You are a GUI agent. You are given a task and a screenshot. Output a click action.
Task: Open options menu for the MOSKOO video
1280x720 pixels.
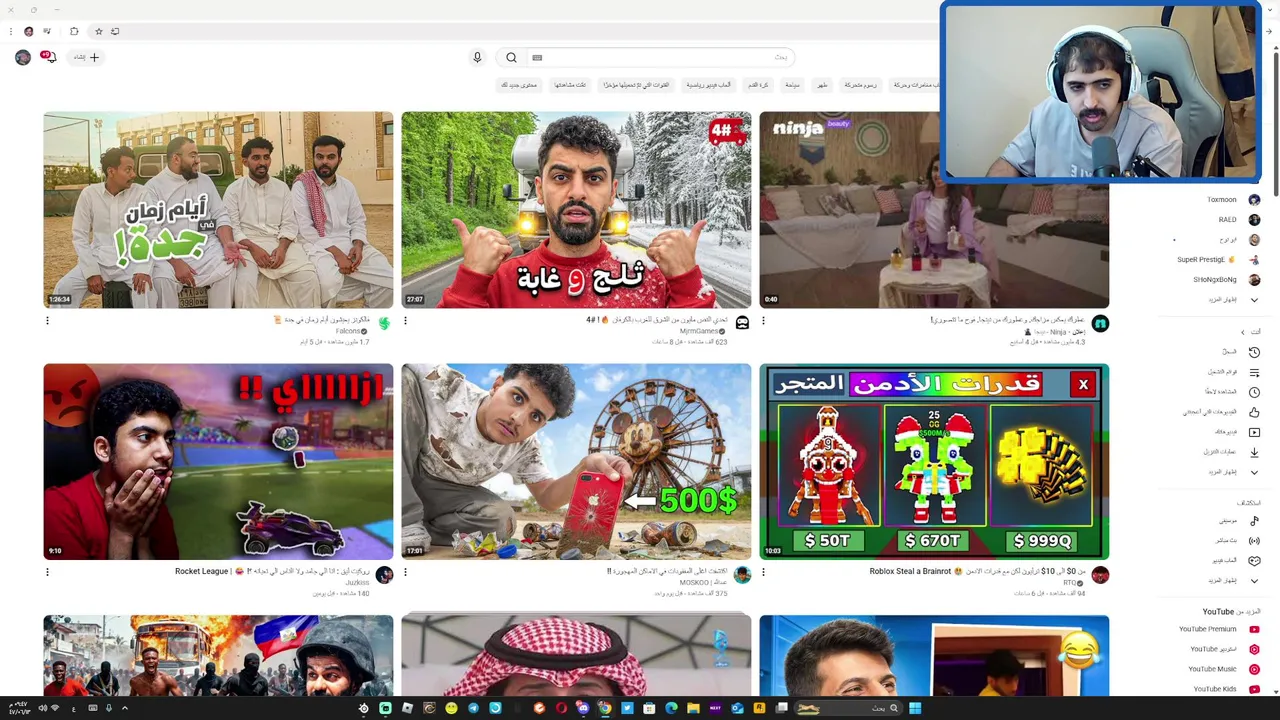tap(405, 572)
